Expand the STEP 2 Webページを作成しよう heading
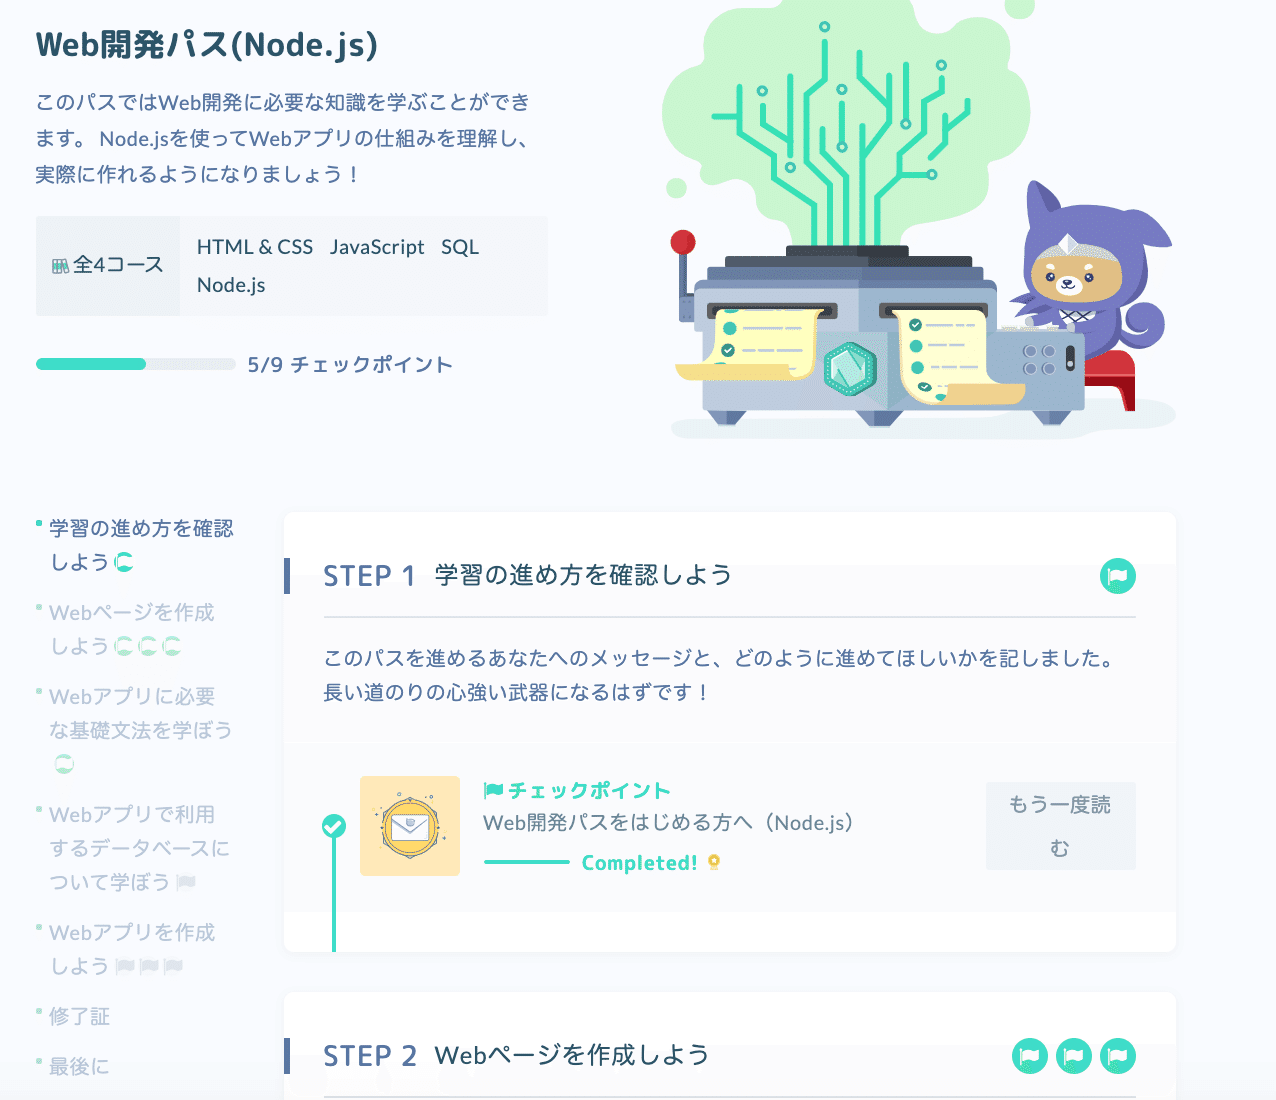1276x1100 pixels. [516, 1055]
